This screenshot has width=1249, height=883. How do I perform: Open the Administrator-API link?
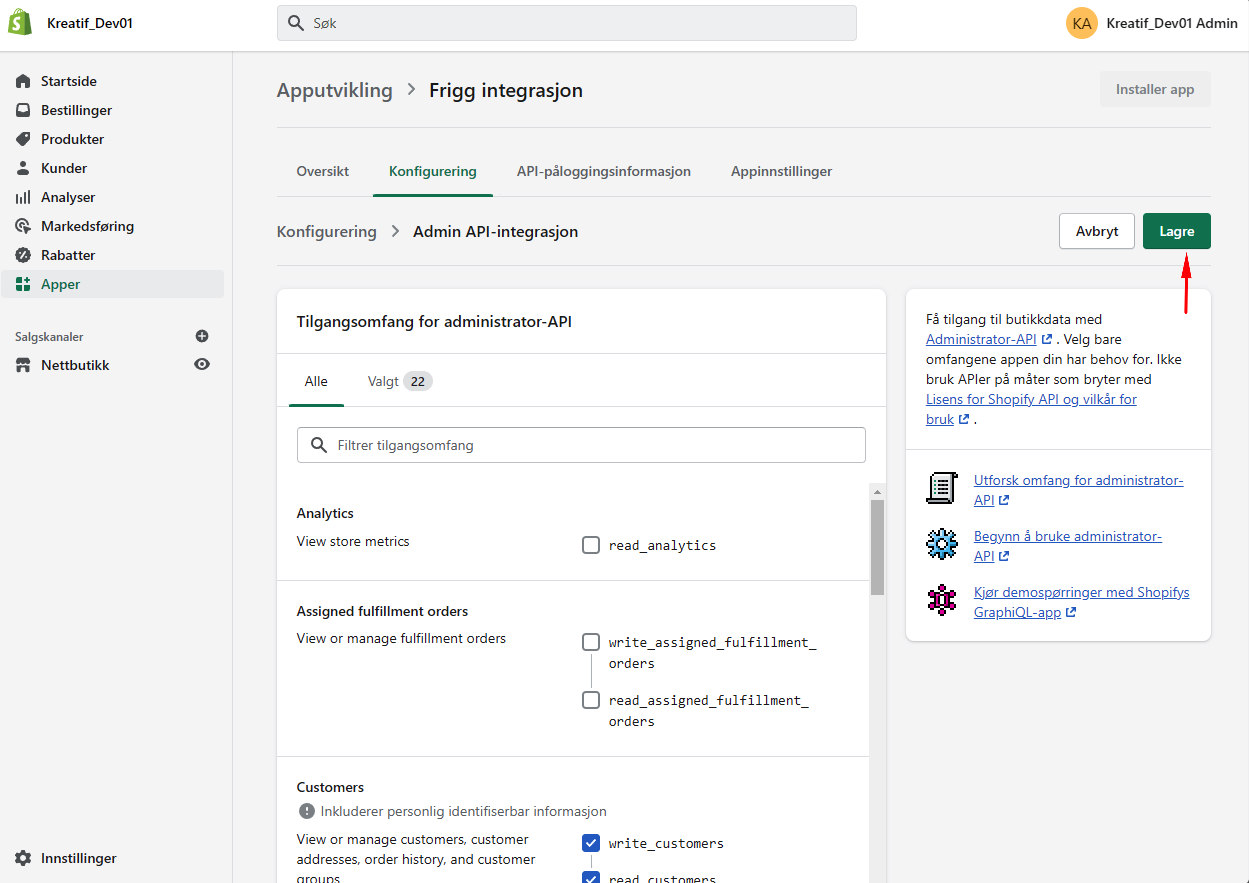point(981,340)
